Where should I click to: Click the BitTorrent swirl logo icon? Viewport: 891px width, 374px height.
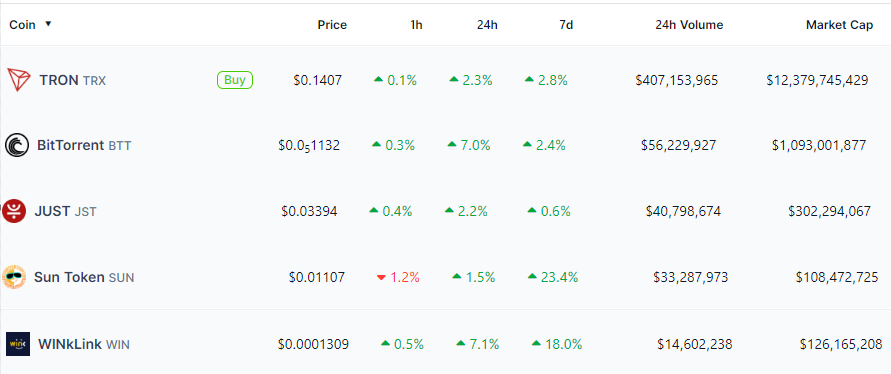pos(17,146)
